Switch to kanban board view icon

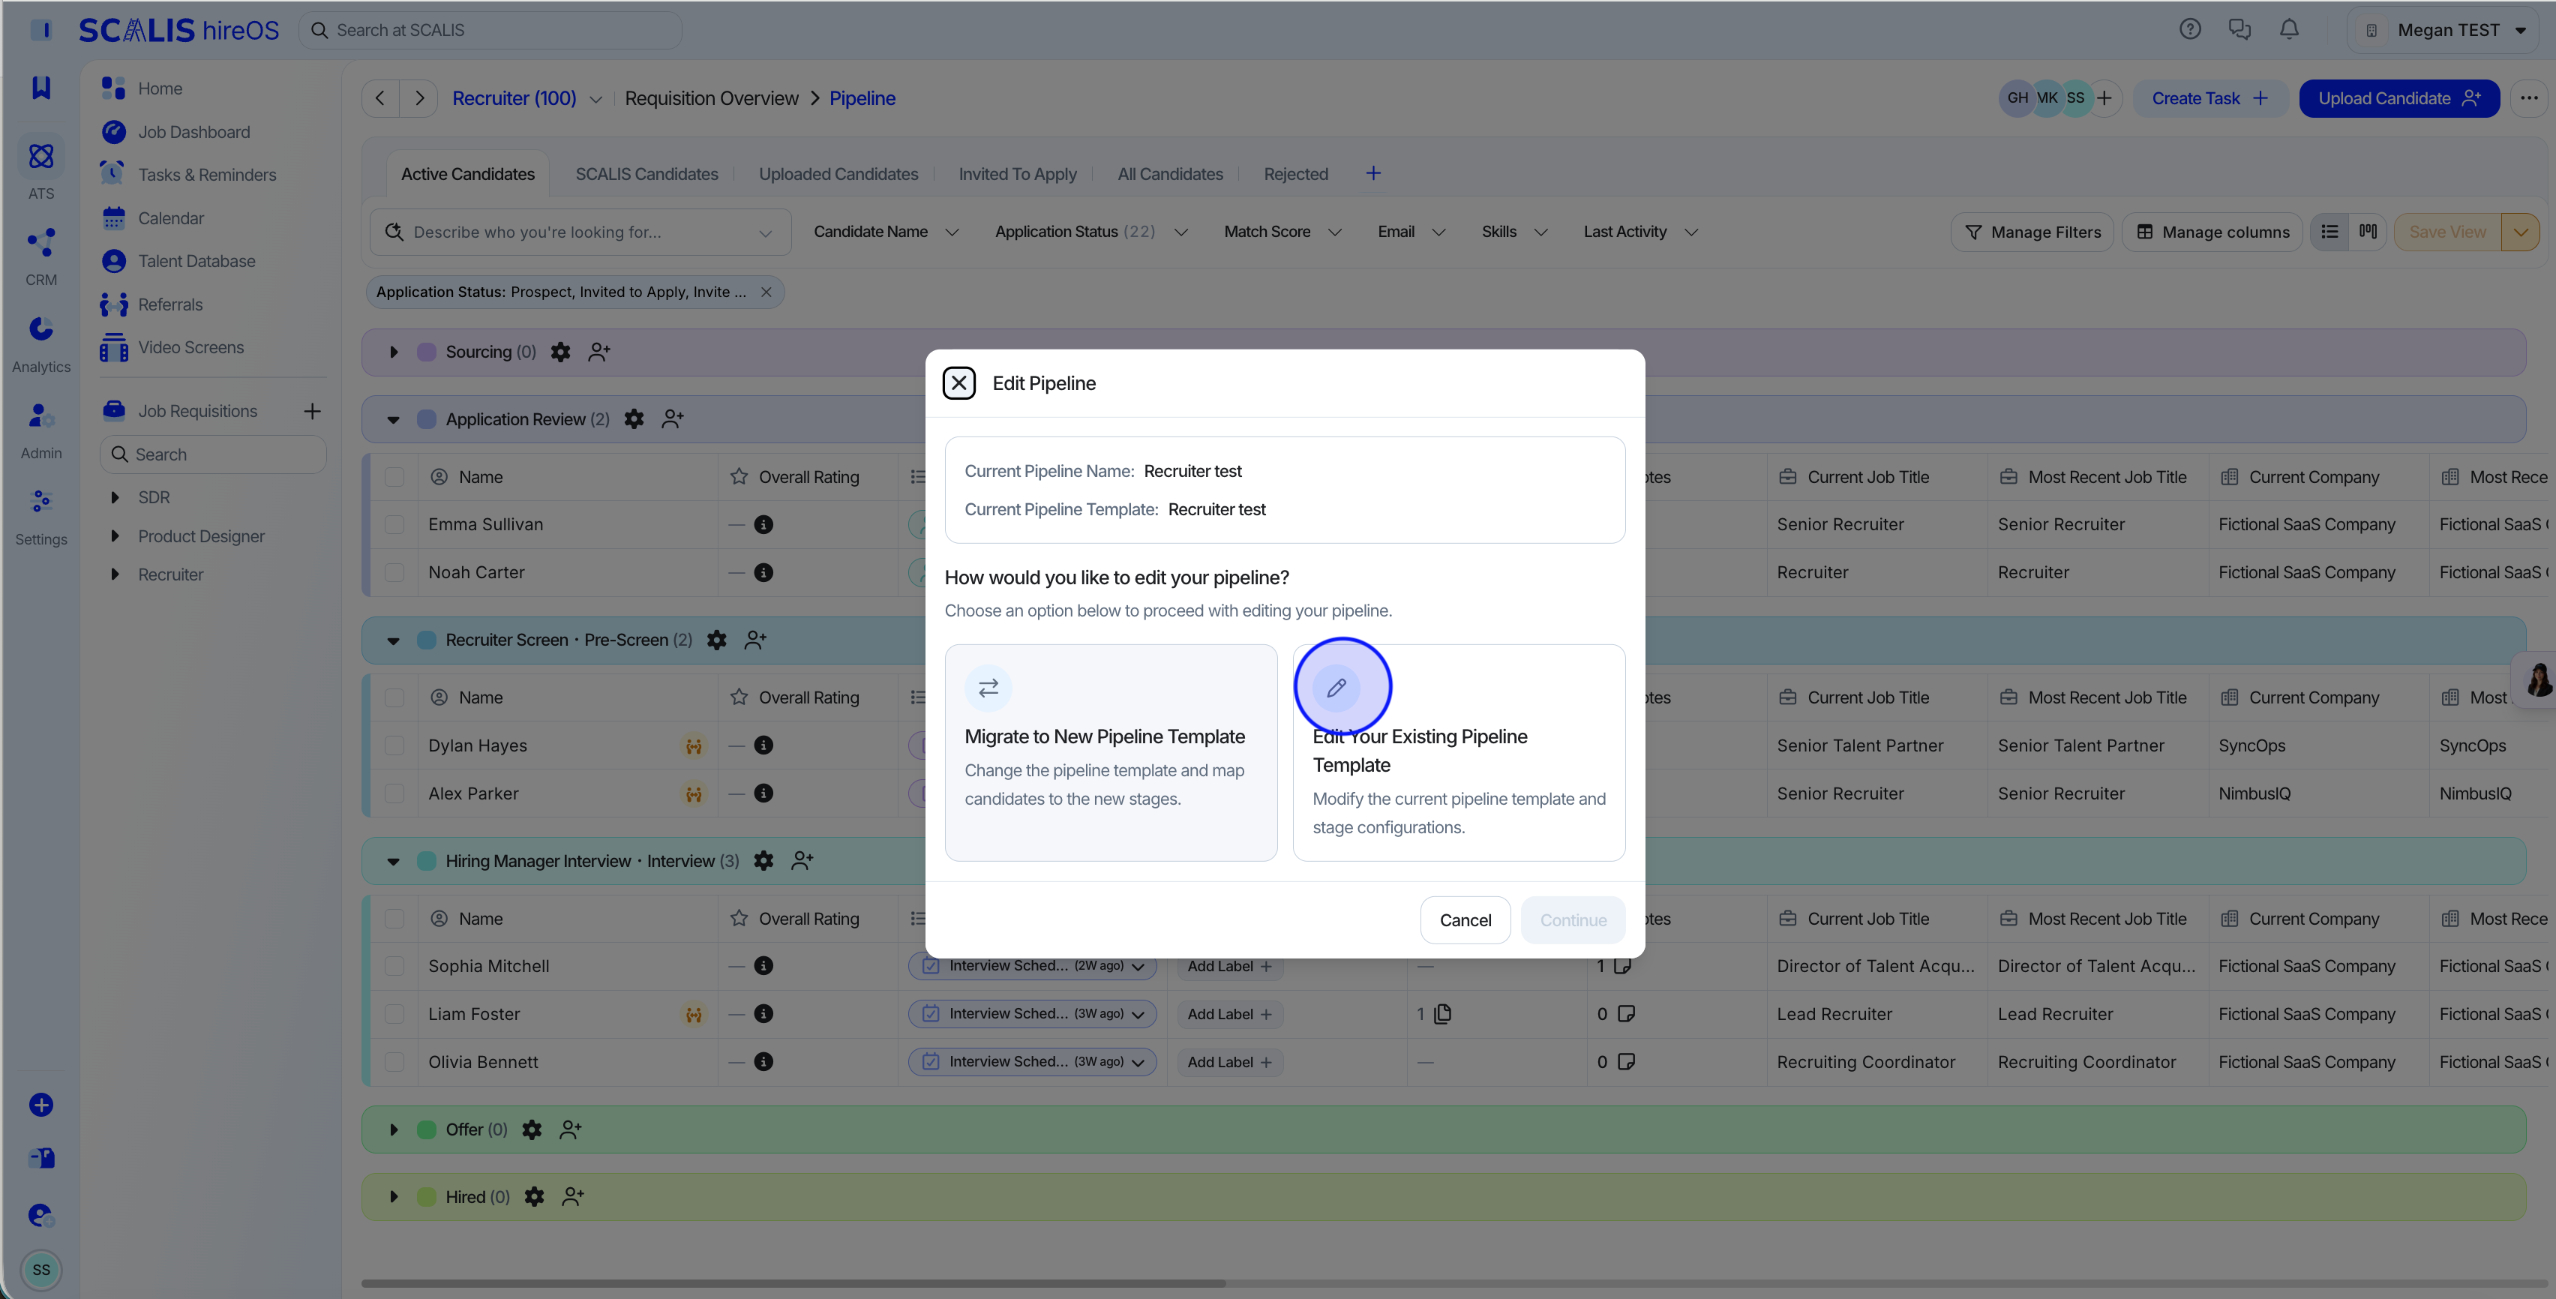(x=2368, y=232)
